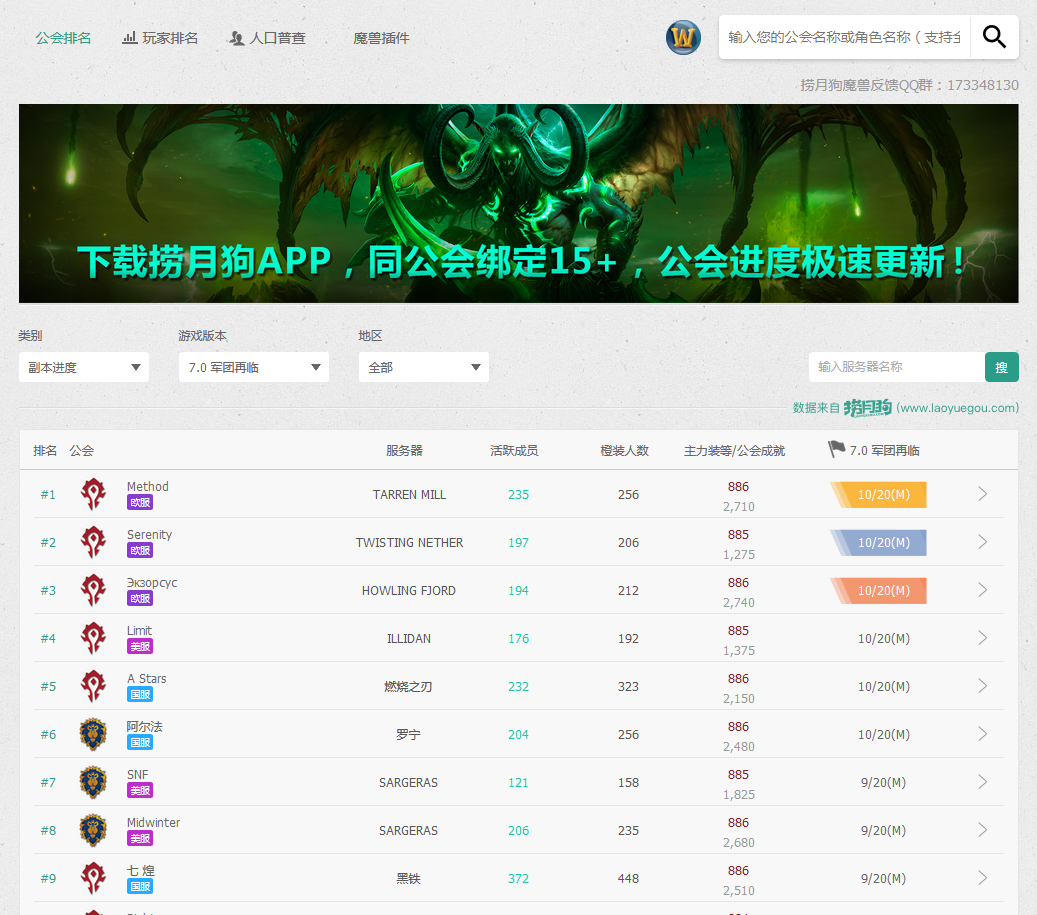
Task: Open the www.laoyuegou.com link
Action: click(957, 408)
